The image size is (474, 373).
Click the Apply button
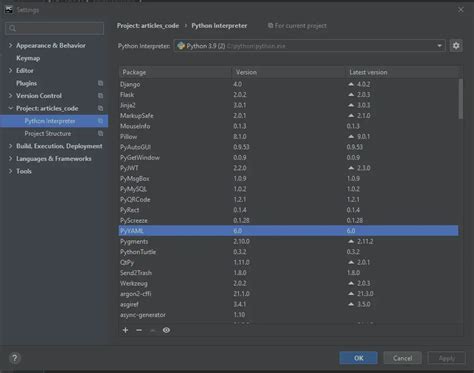[x=446, y=358]
